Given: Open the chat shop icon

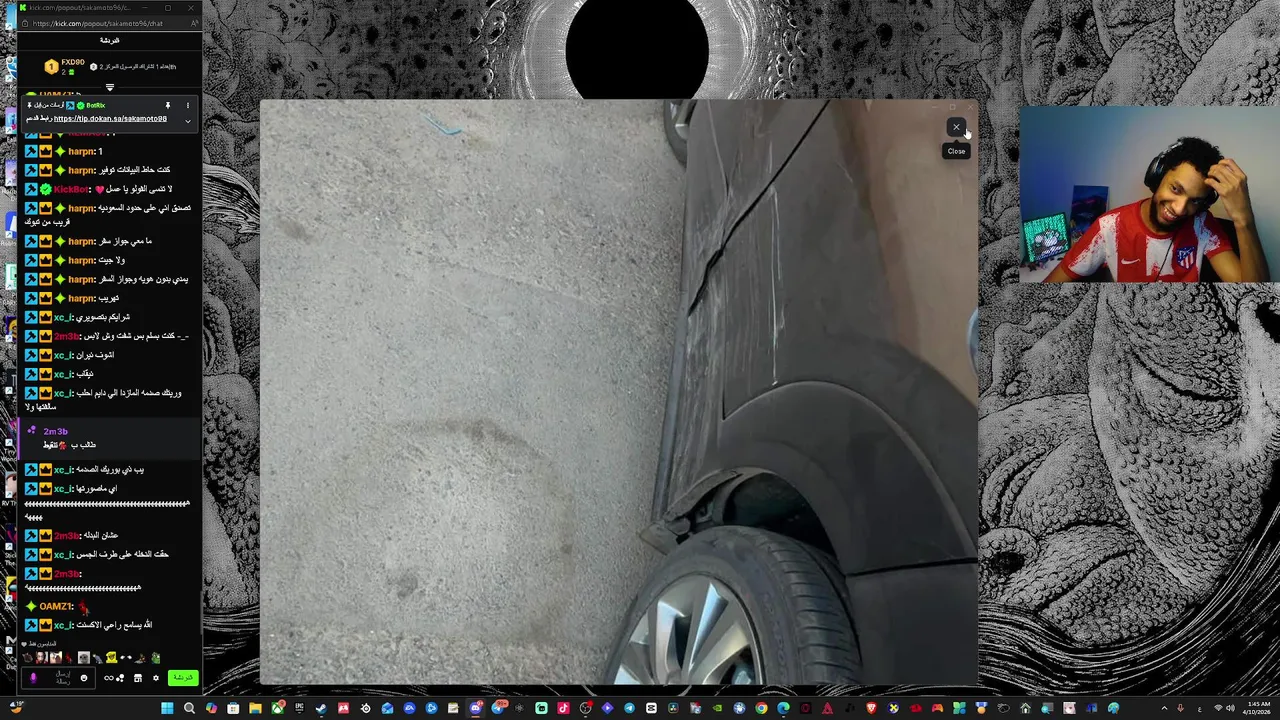Looking at the screenshot, I should tap(138, 678).
